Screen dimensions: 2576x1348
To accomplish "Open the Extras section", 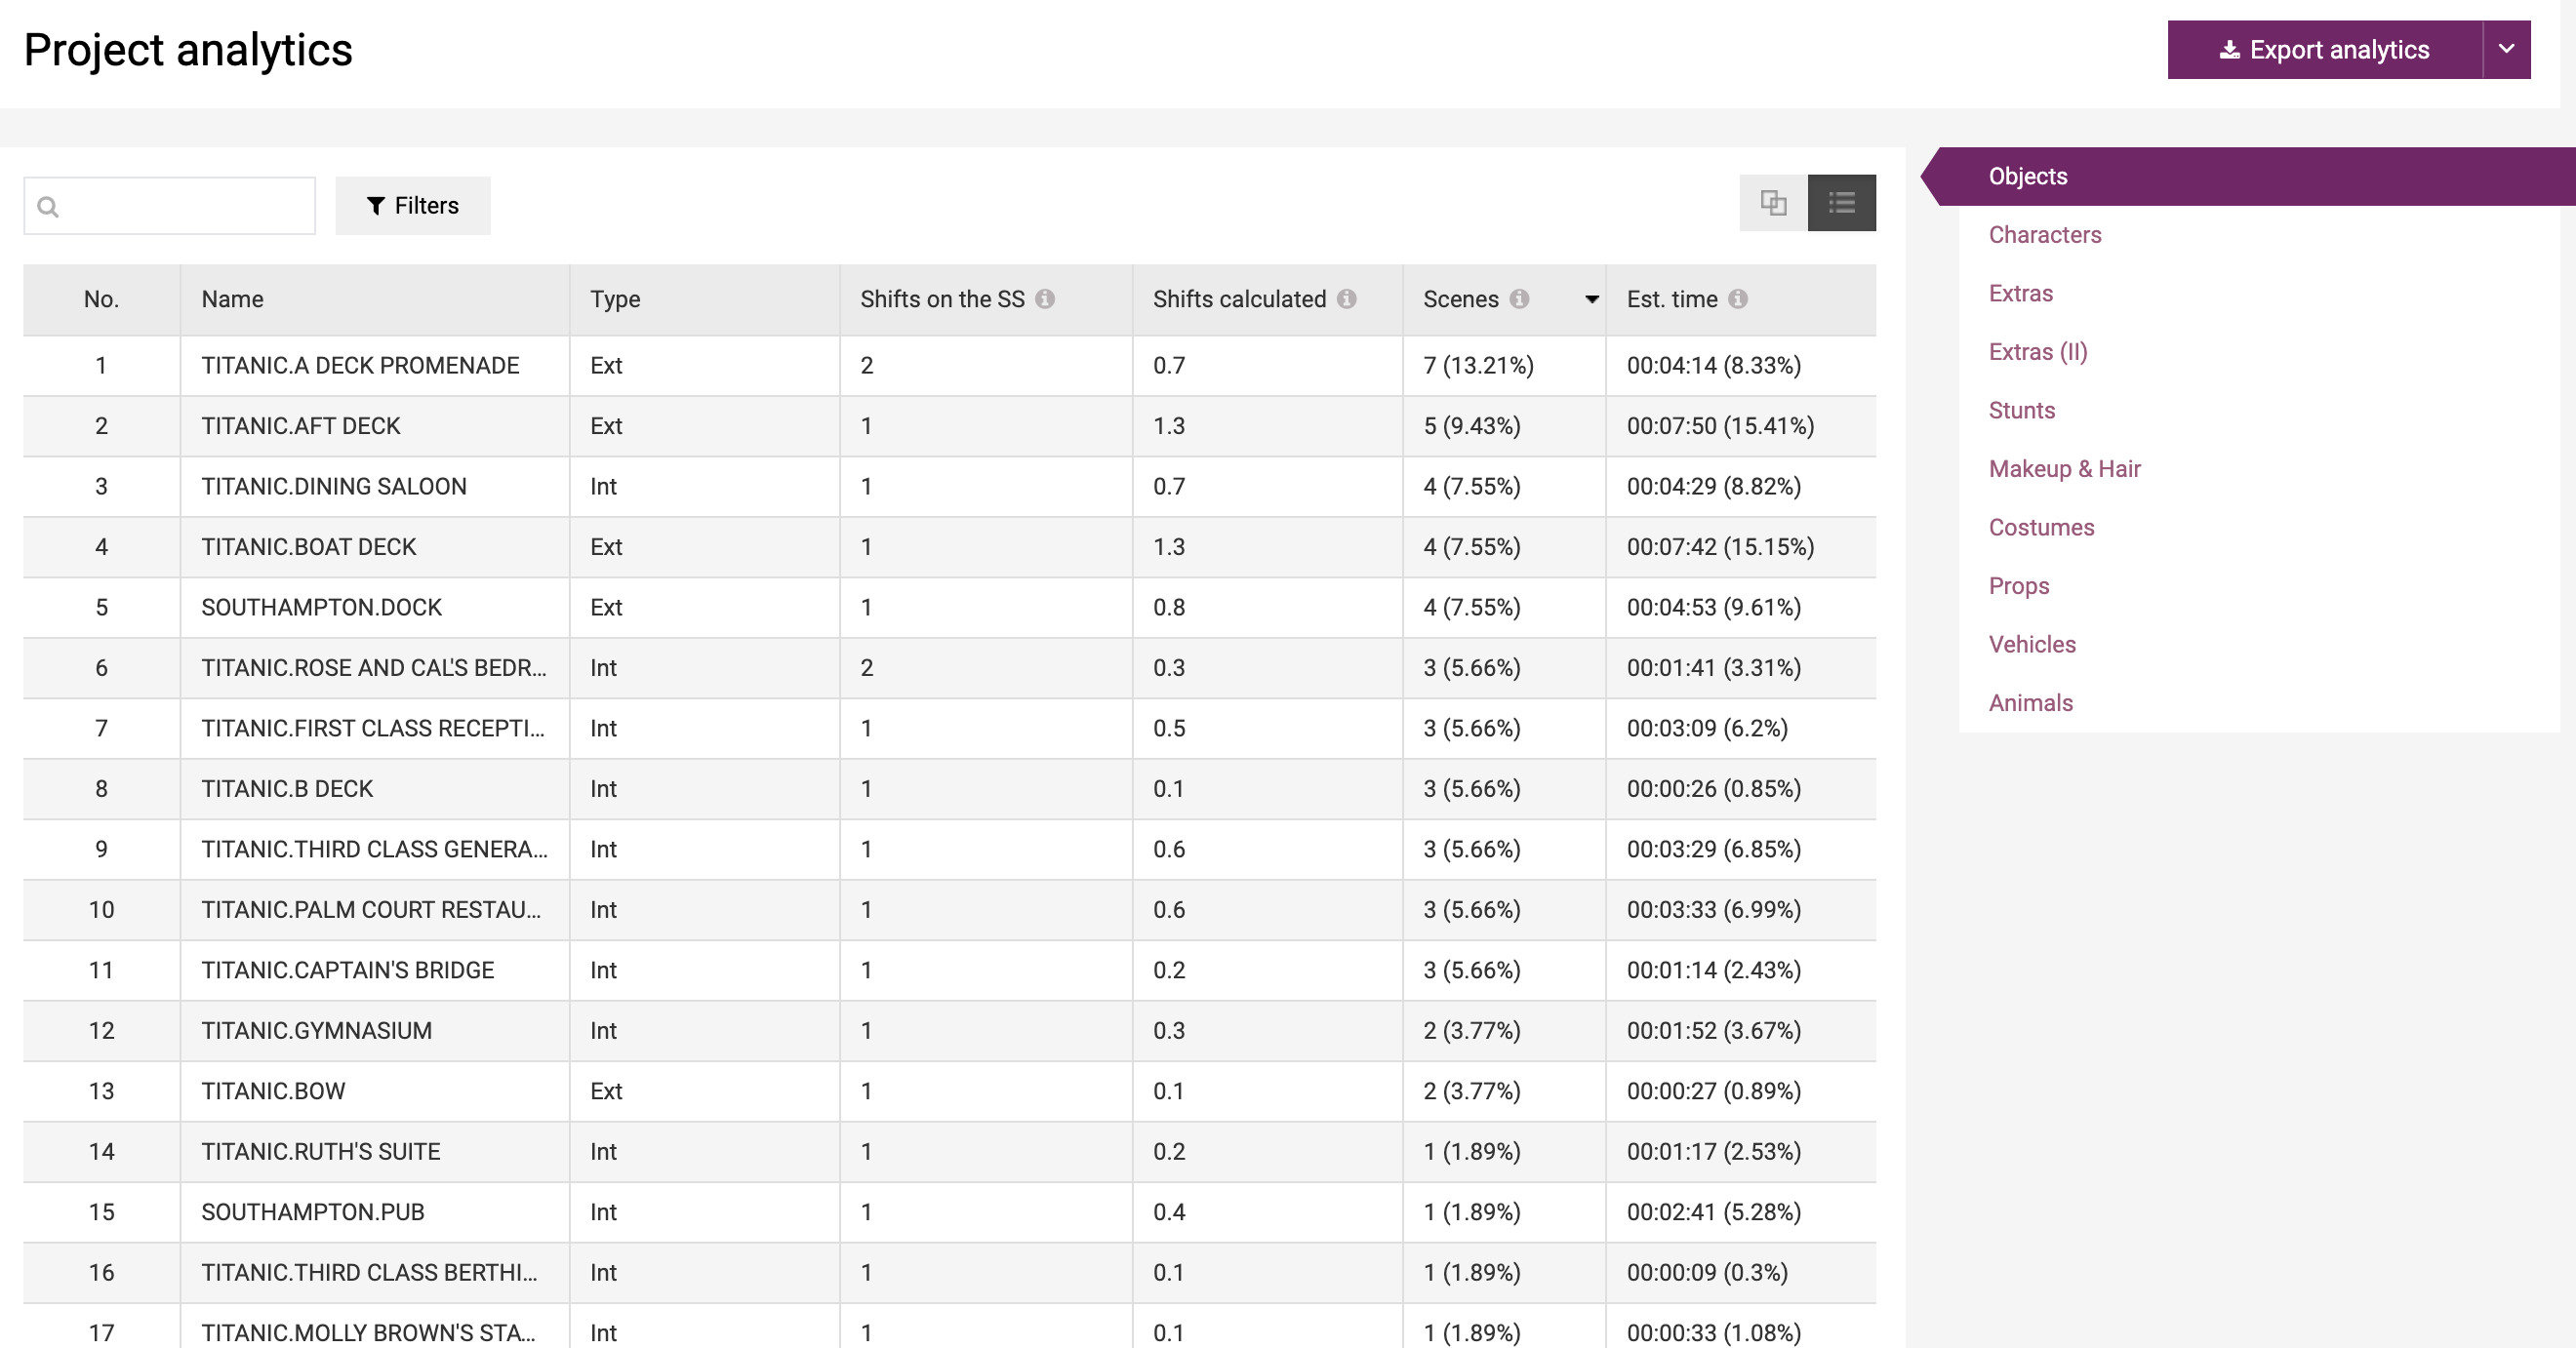I will 2020,294.
